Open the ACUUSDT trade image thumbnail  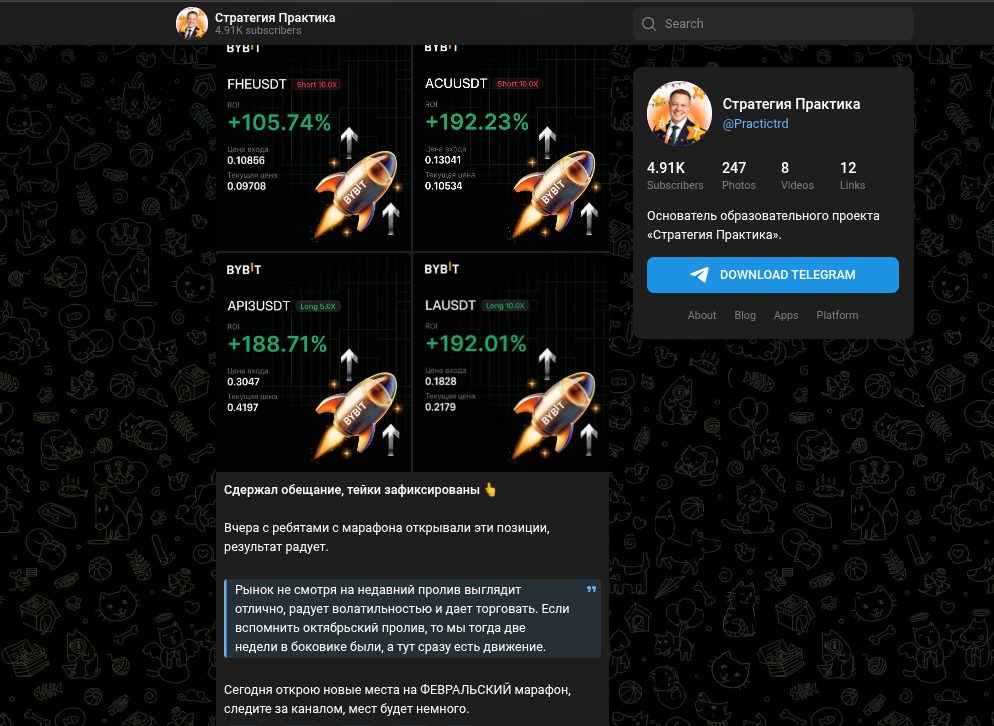tap(511, 148)
